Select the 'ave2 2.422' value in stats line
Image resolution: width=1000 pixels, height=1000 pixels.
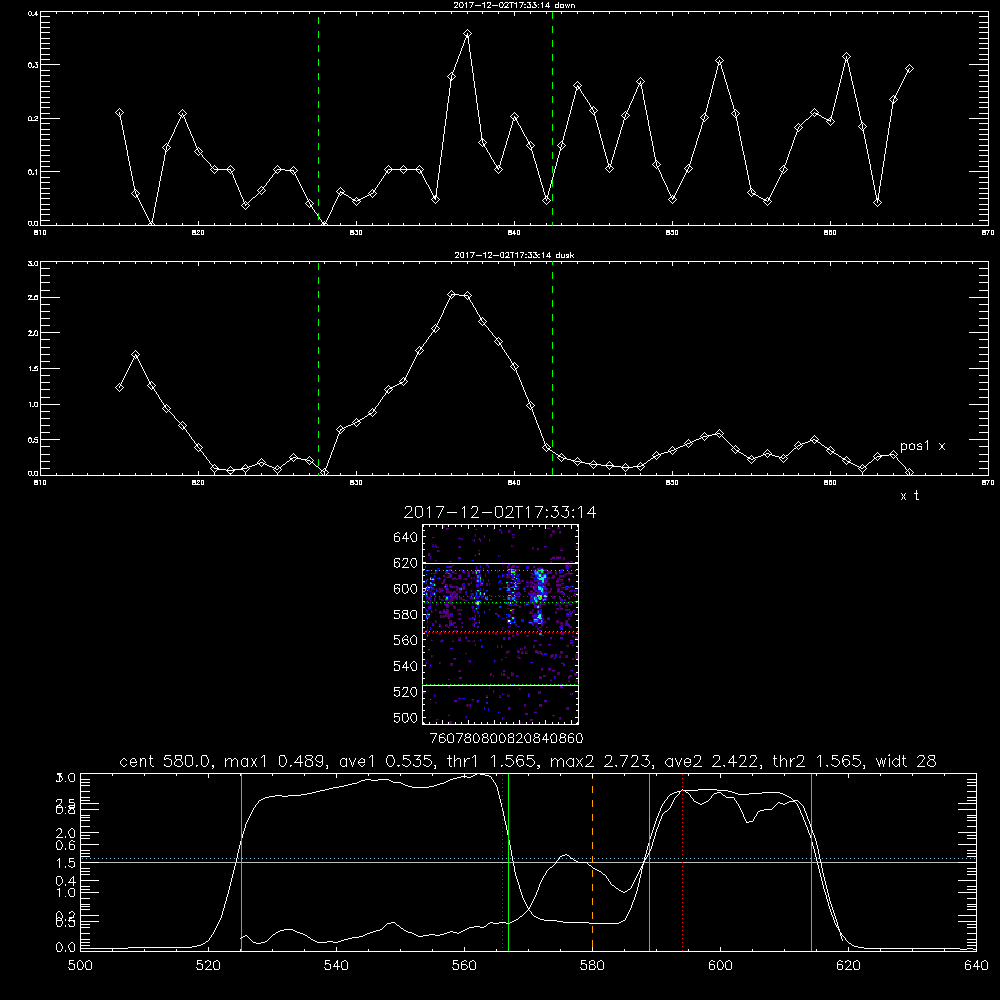click(714, 761)
